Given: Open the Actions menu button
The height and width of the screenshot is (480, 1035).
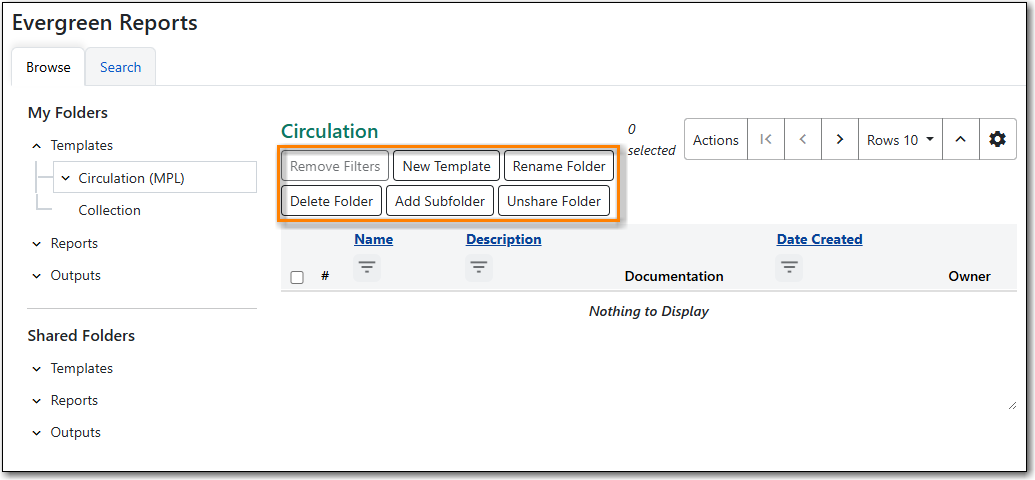Looking at the screenshot, I should (x=715, y=140).
